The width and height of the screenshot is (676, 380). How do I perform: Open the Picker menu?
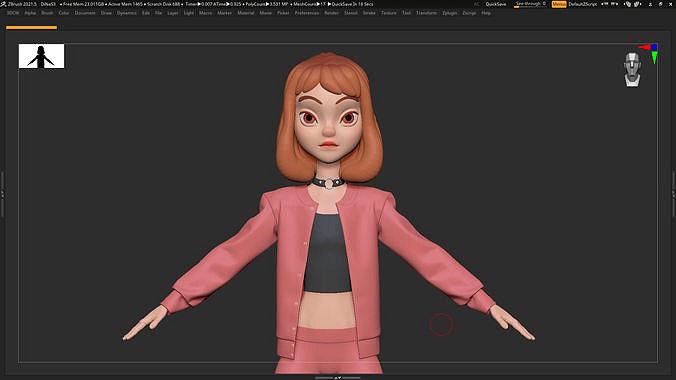(283, 13)
